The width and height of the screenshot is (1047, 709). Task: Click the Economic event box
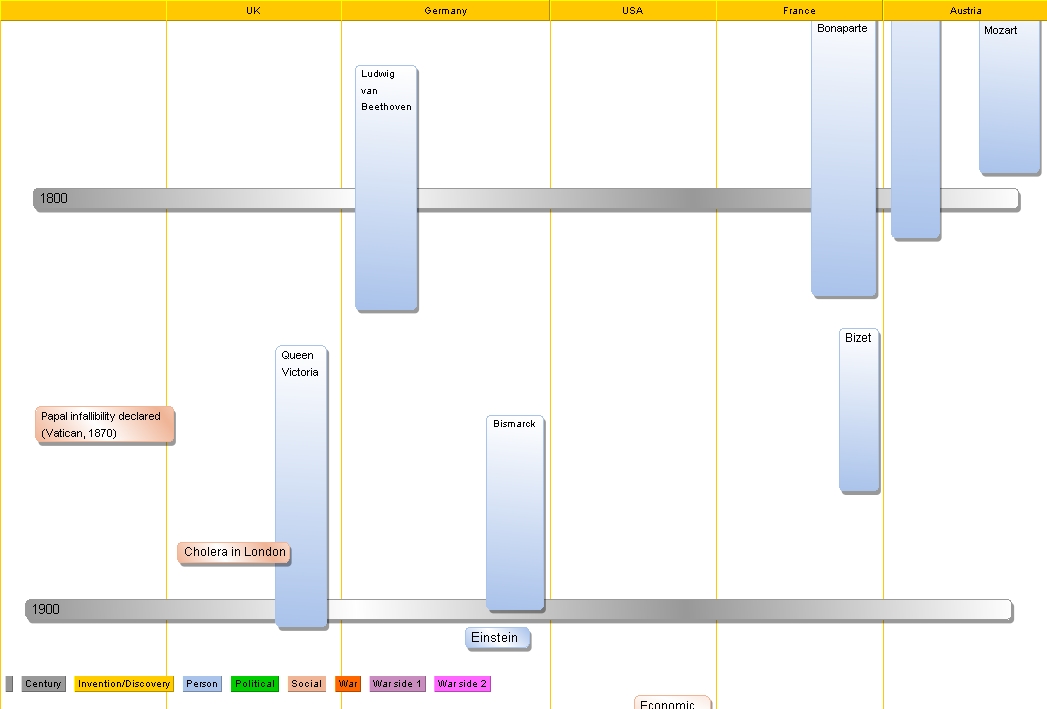pyautogui.click(x=671, y=701)
